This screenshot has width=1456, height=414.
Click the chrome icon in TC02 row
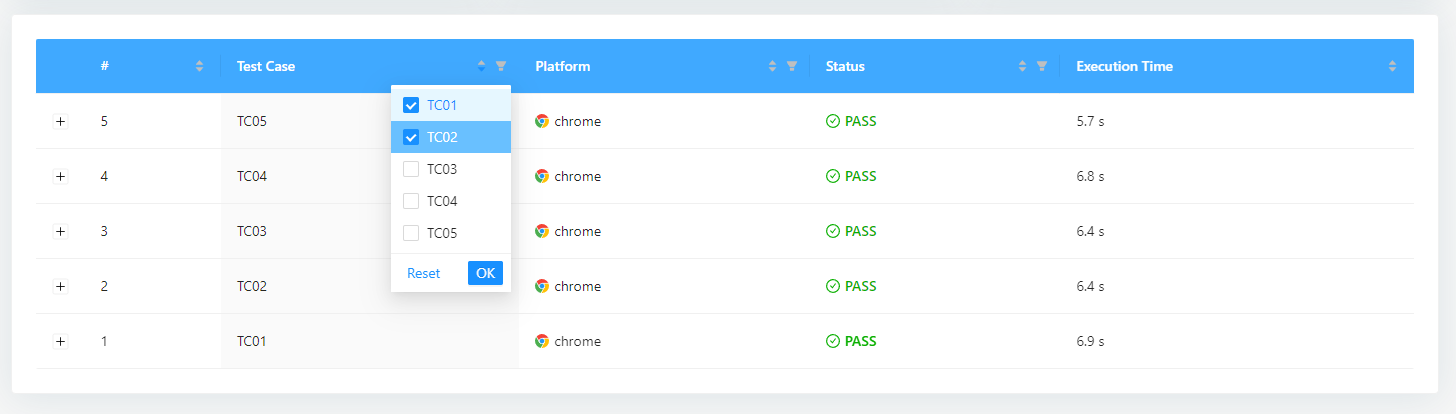(x=542, y=286)
